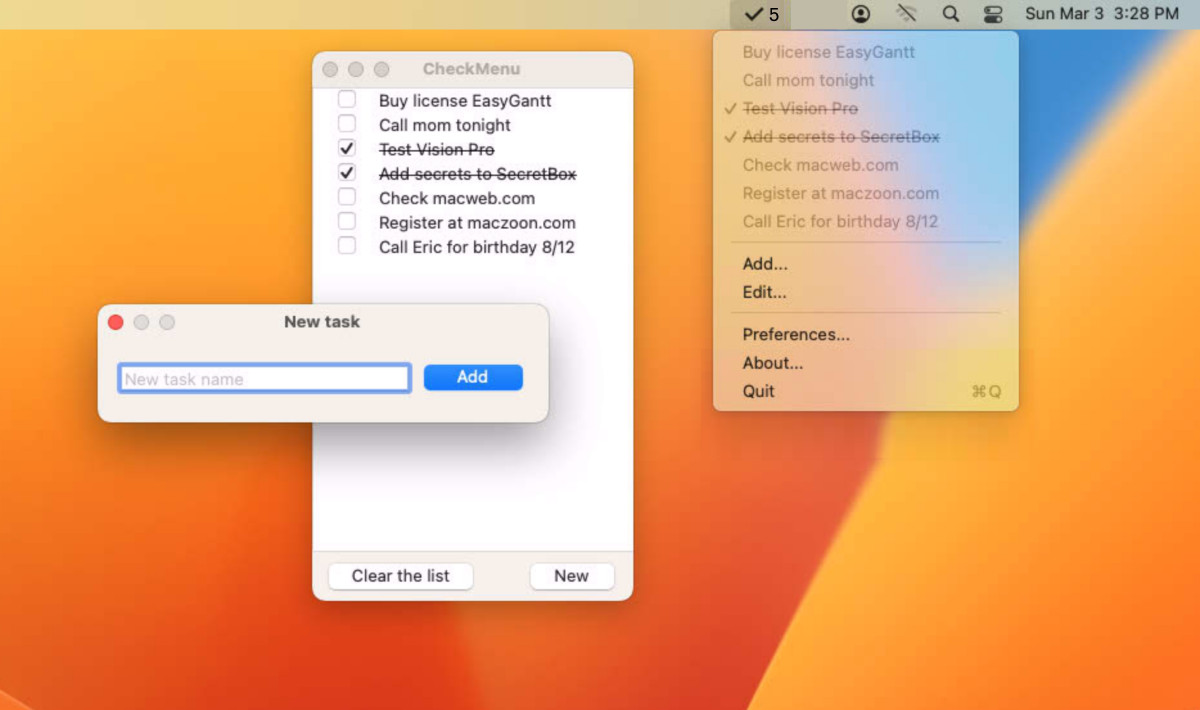Screen dimensions: 1200x710
Task: Click the date and time in menu bar
Action: pos(1102,14)
